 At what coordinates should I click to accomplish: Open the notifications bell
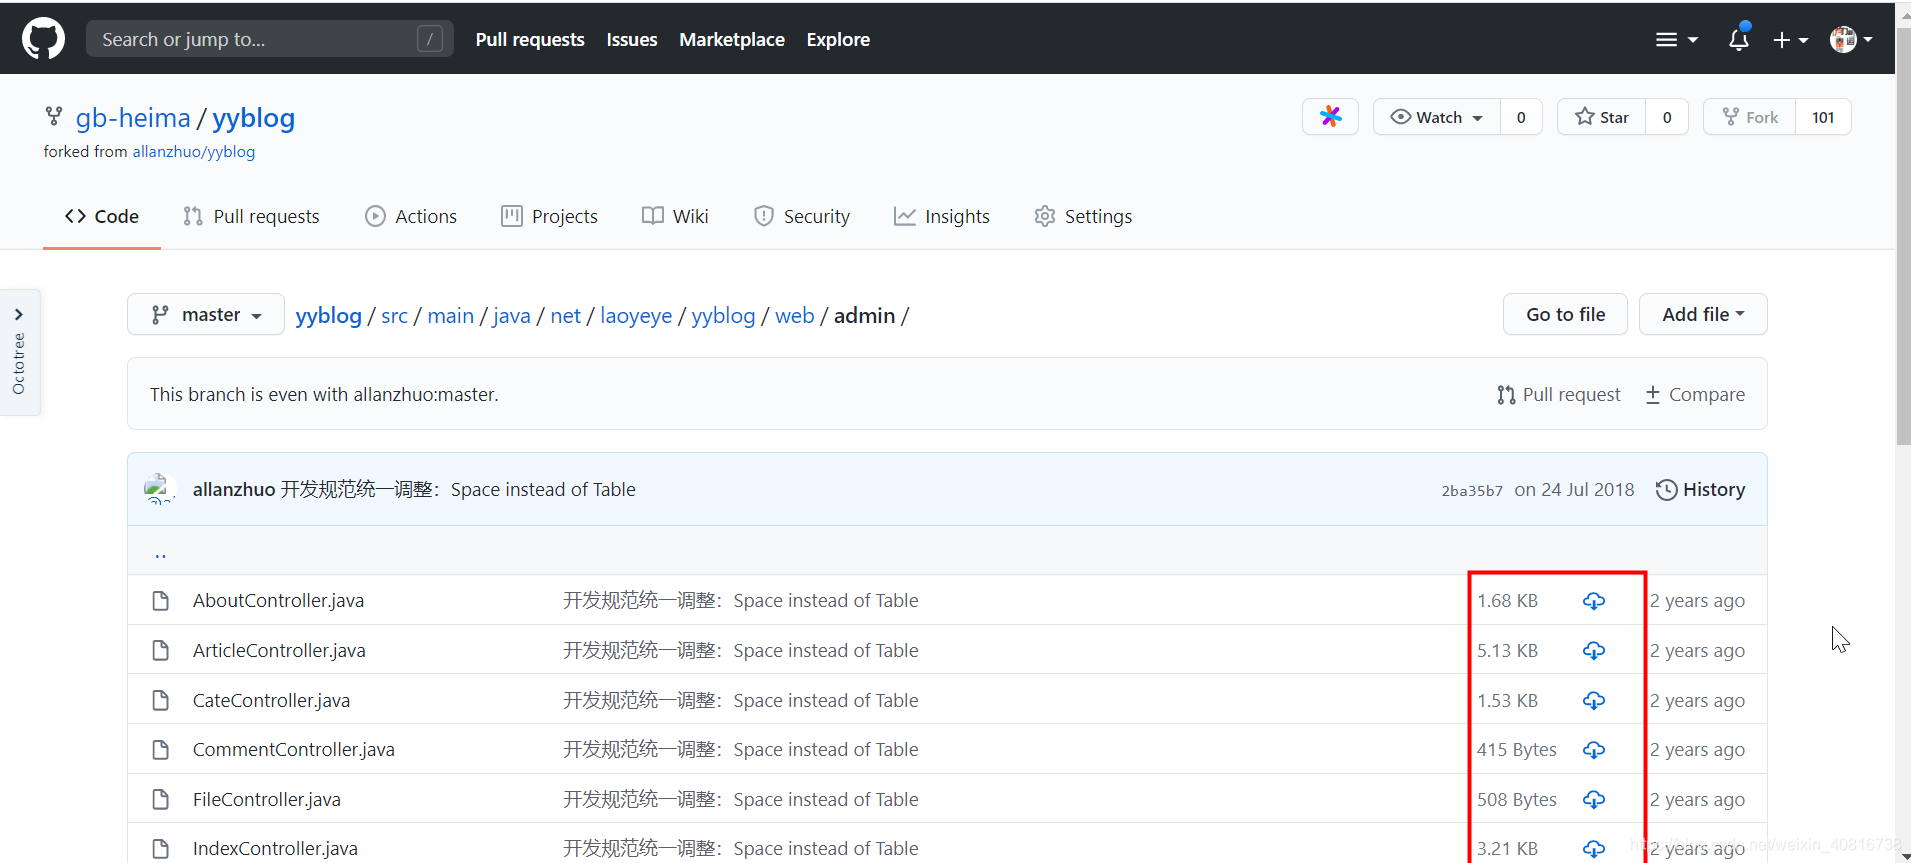(x=1739, y=39)
